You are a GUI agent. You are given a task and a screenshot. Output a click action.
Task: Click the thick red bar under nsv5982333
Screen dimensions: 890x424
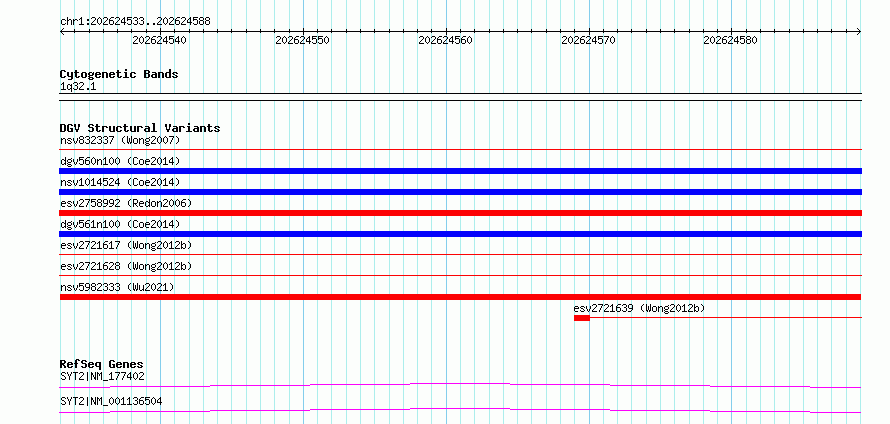click(x=460, y=297)
